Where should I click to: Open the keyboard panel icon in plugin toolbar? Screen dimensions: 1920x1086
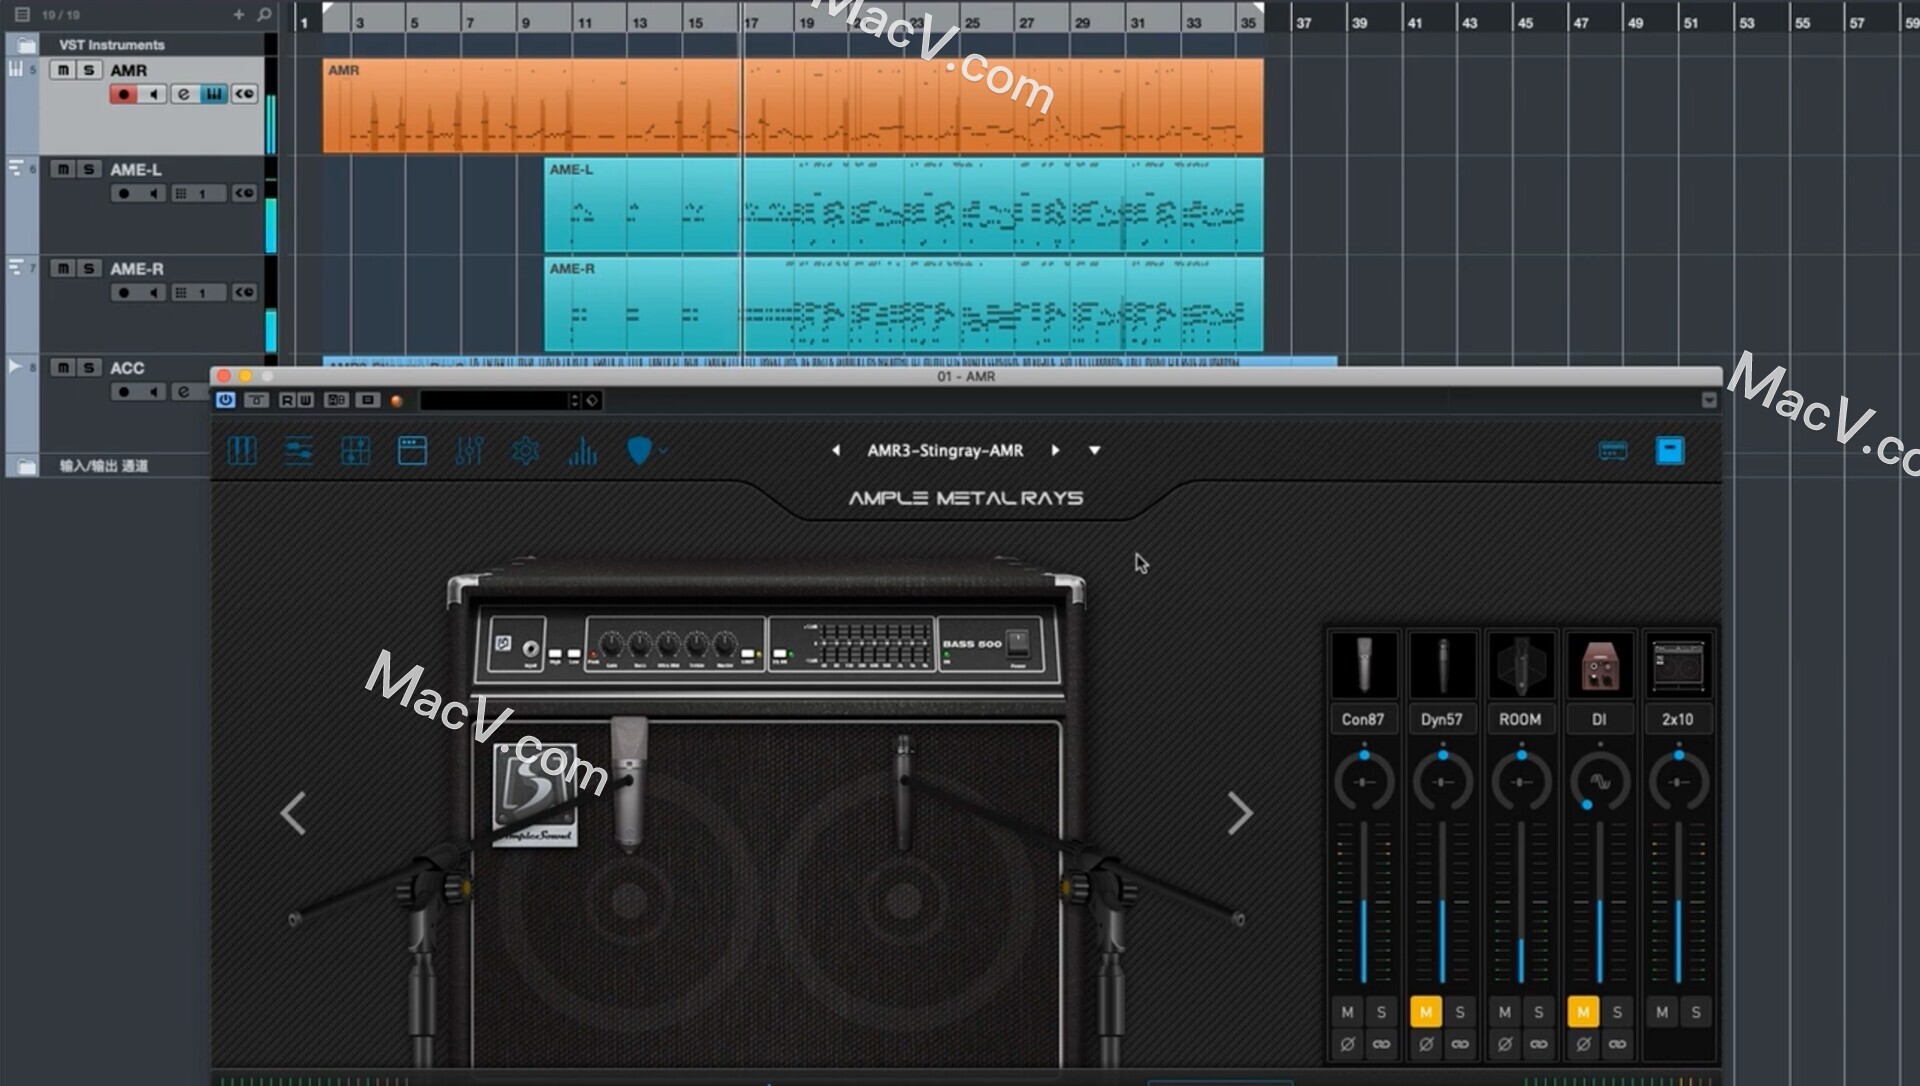pyautogui.click(x=242, y=451)
